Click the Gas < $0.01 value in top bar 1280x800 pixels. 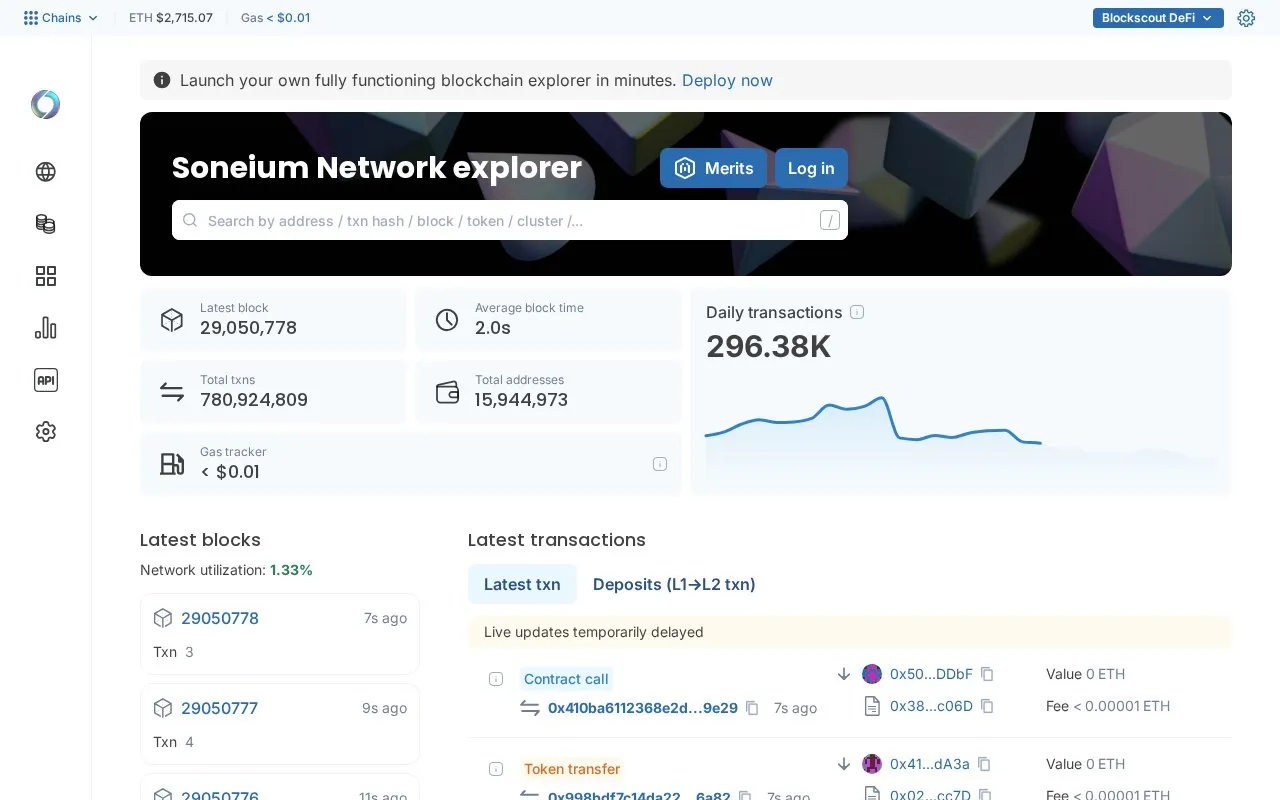288,18
